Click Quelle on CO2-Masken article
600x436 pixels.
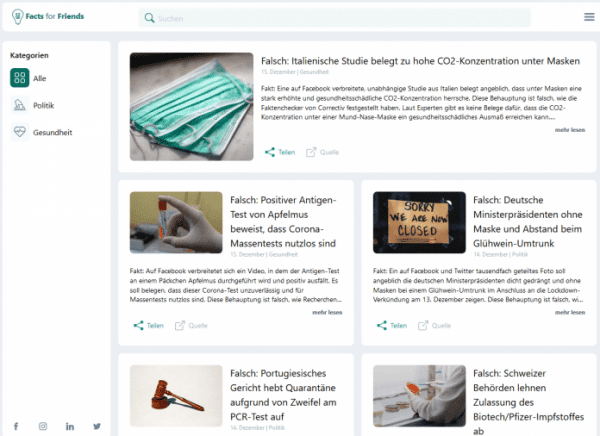tap(329, 152)
